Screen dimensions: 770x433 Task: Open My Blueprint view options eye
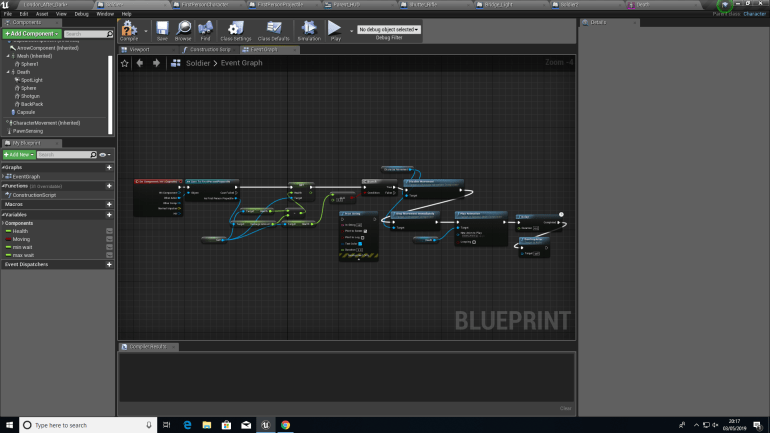point(105,155)
